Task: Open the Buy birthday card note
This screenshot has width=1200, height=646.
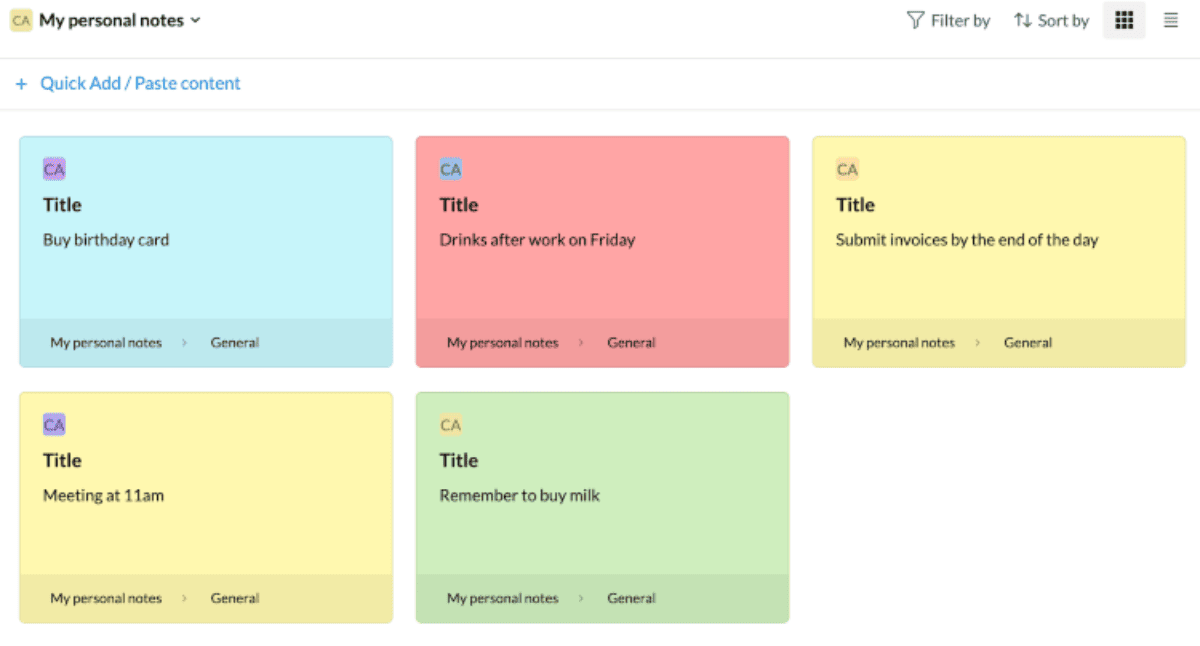Action: tap(106, 240)
